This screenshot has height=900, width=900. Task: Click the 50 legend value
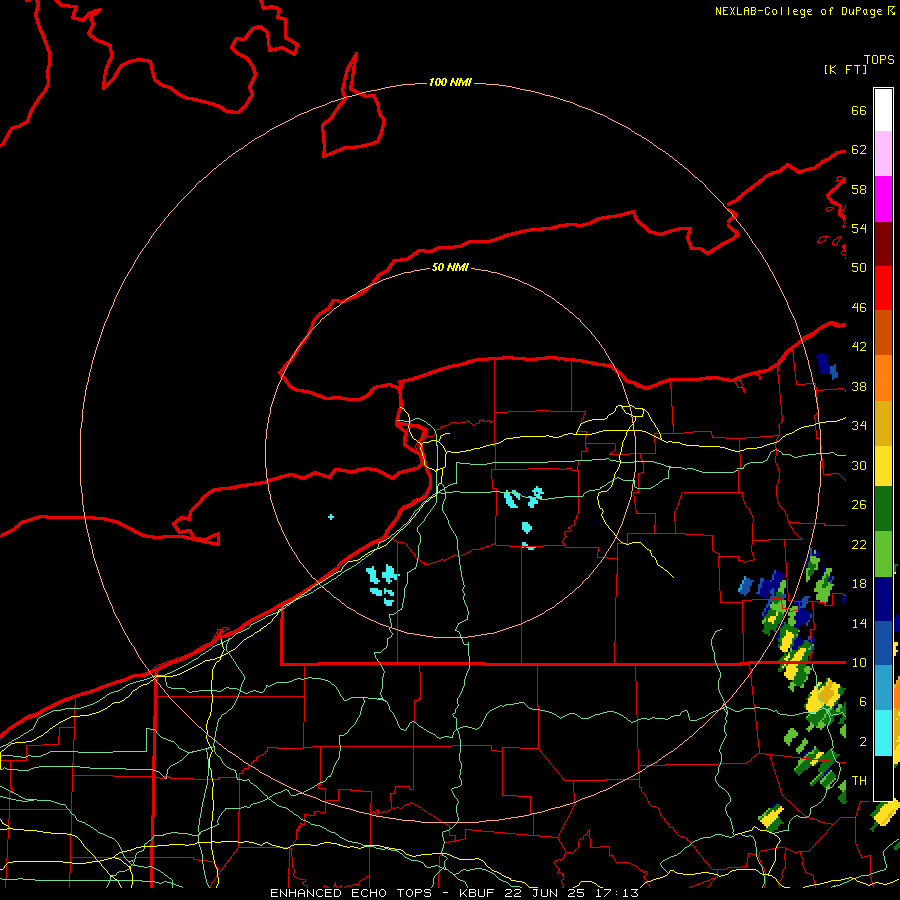pyautogui.click(x=859, y=268)
